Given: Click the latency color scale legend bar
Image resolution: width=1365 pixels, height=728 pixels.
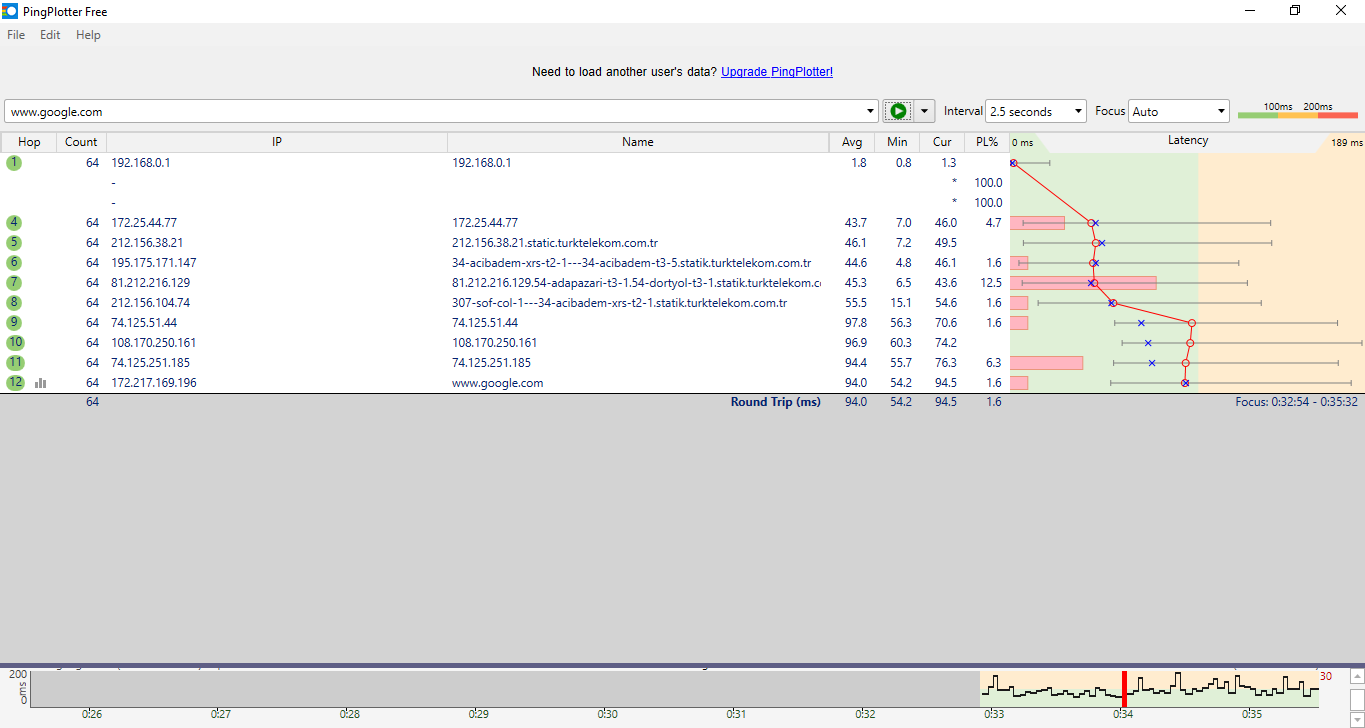Looking at the screenshot, I should coord(1298,115).
